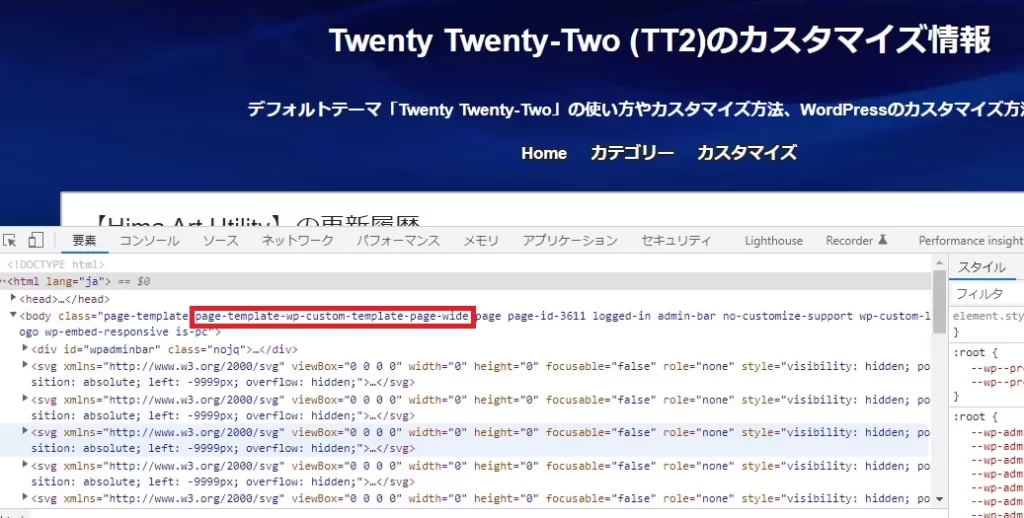Select the html lang="ja" line

click(466, 282)
